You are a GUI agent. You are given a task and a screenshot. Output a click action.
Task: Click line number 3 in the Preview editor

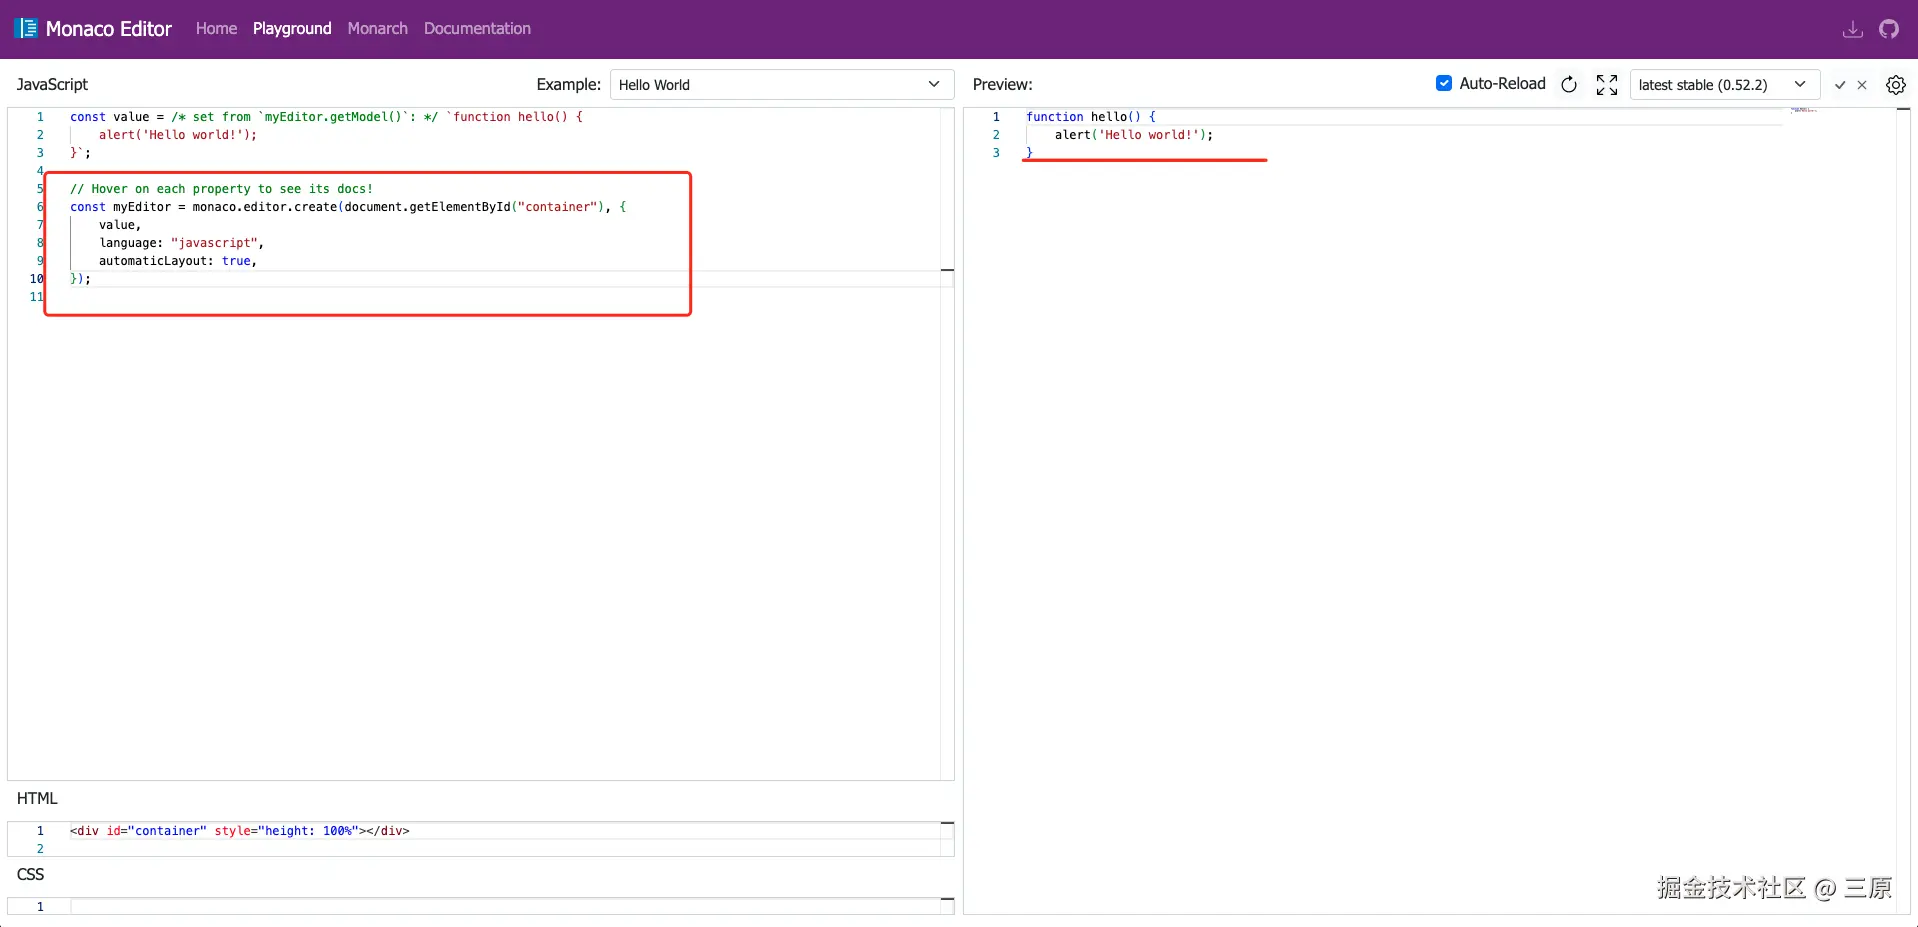996,153
